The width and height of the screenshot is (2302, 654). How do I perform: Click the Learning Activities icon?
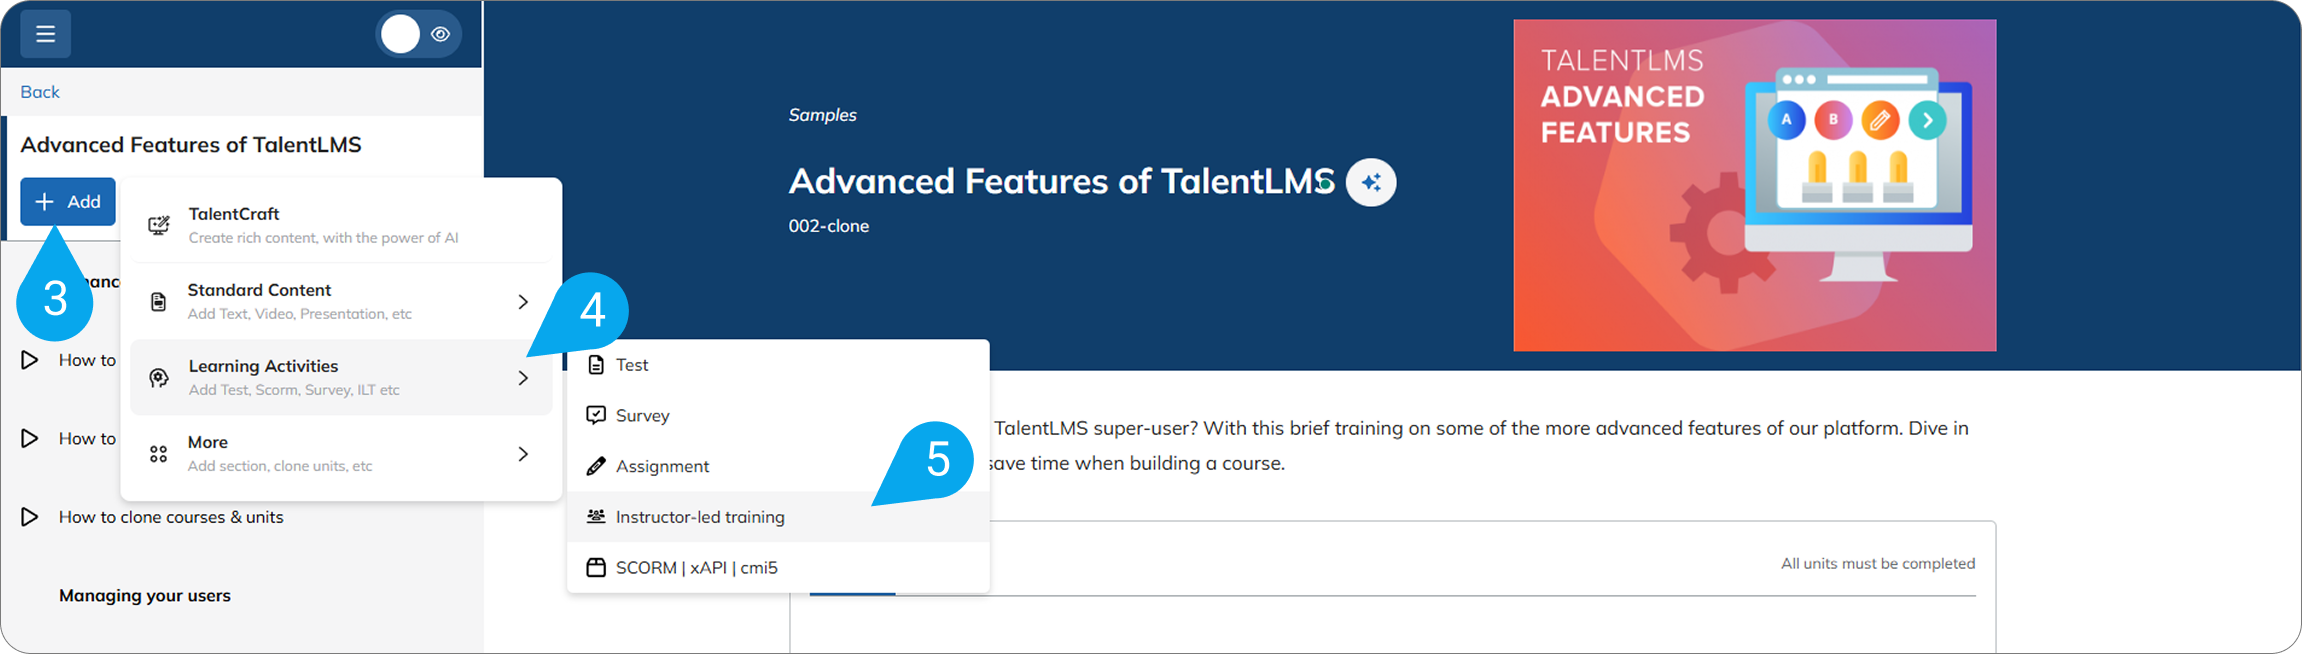click(x=159, y=378)
